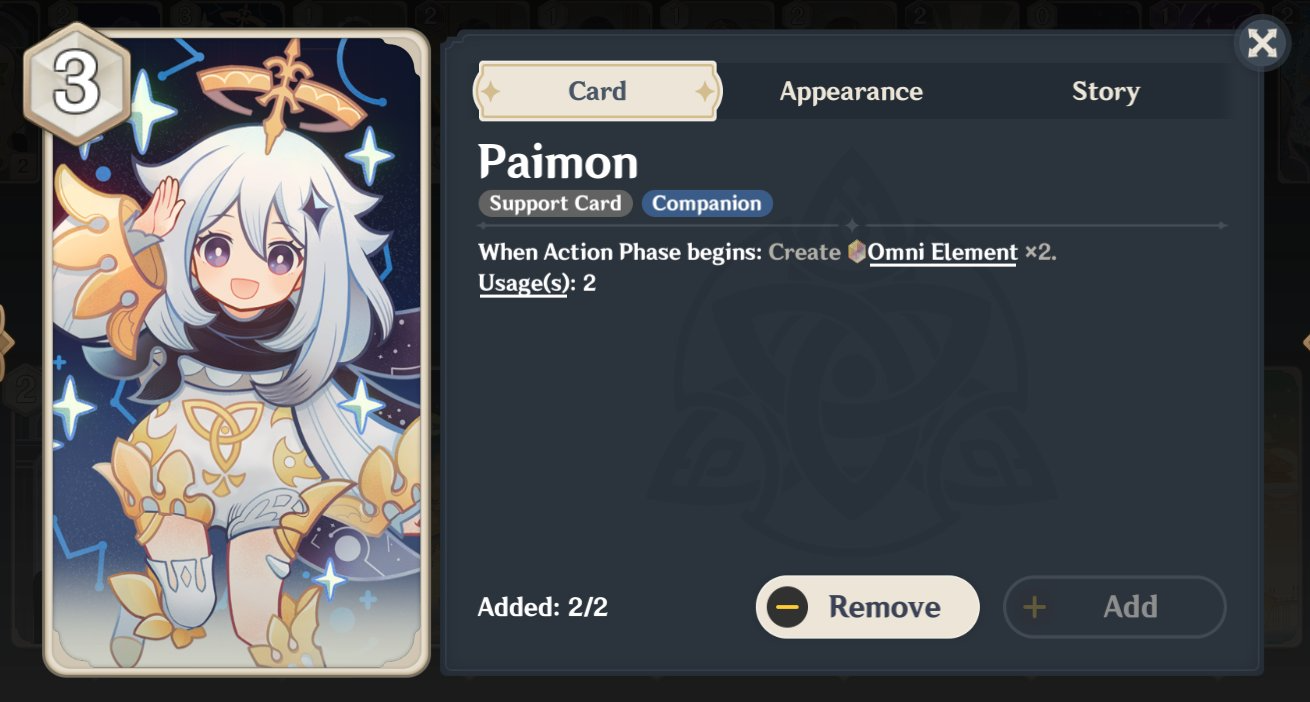Screen dimensions: 1310x702
Task: Remove Paimon card from the deck
Action: (867, 607)
